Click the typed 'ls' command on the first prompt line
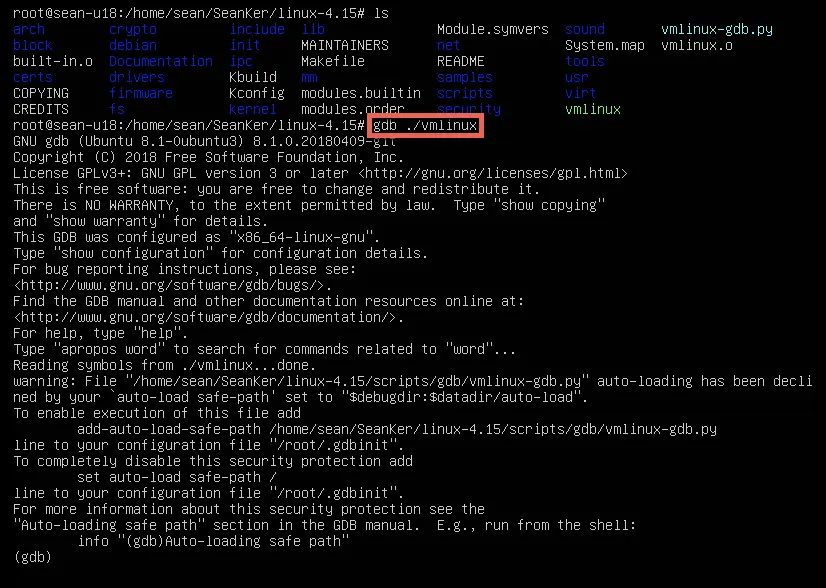This screenshot has height=588, width=826. (381, 13)
